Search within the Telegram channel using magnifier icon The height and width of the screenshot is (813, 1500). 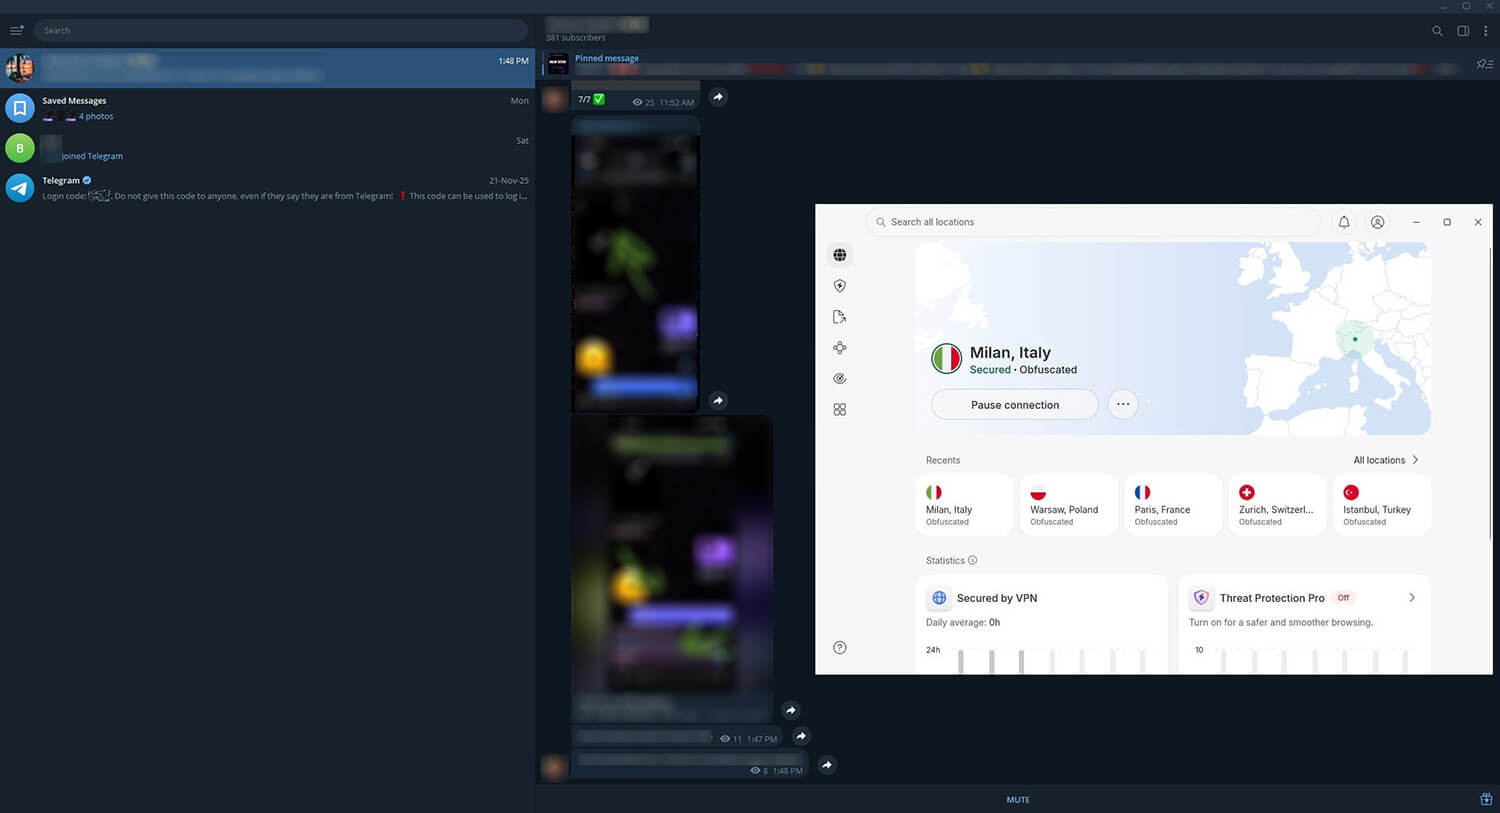[x=1437, y=31]
